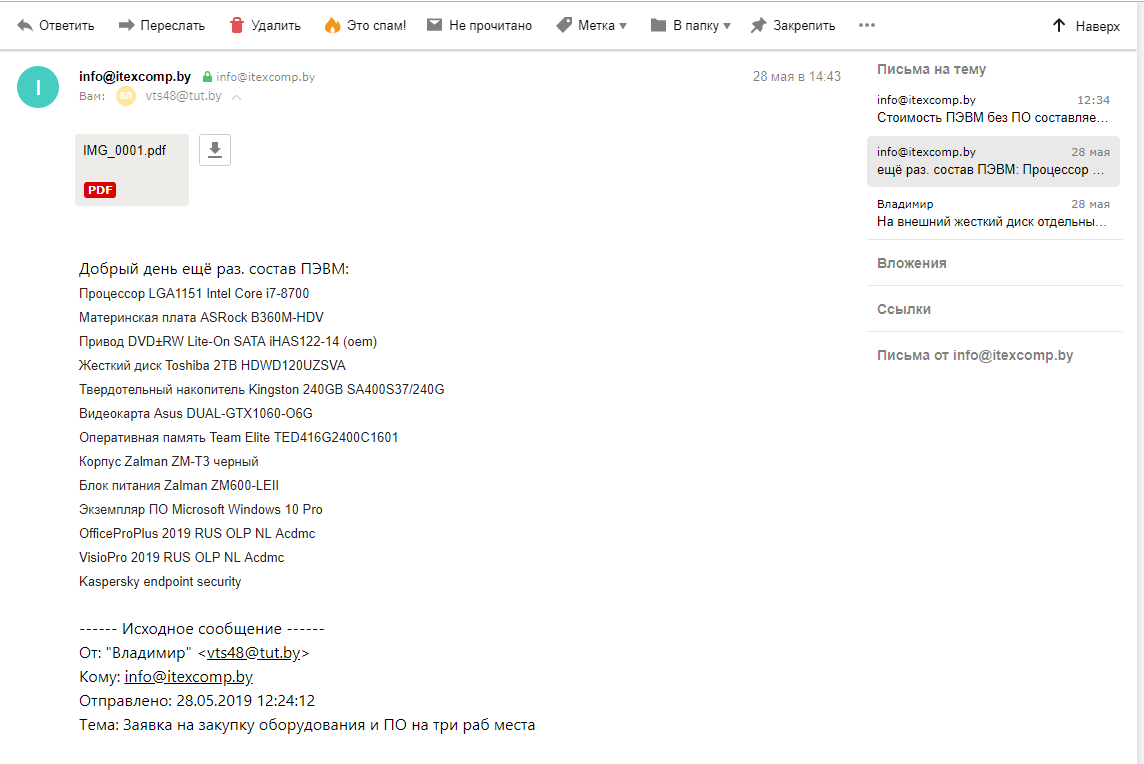Click the tag label icon
Image resolution: width=1144 pixels, height=764 pixels.
pos(564,26)
